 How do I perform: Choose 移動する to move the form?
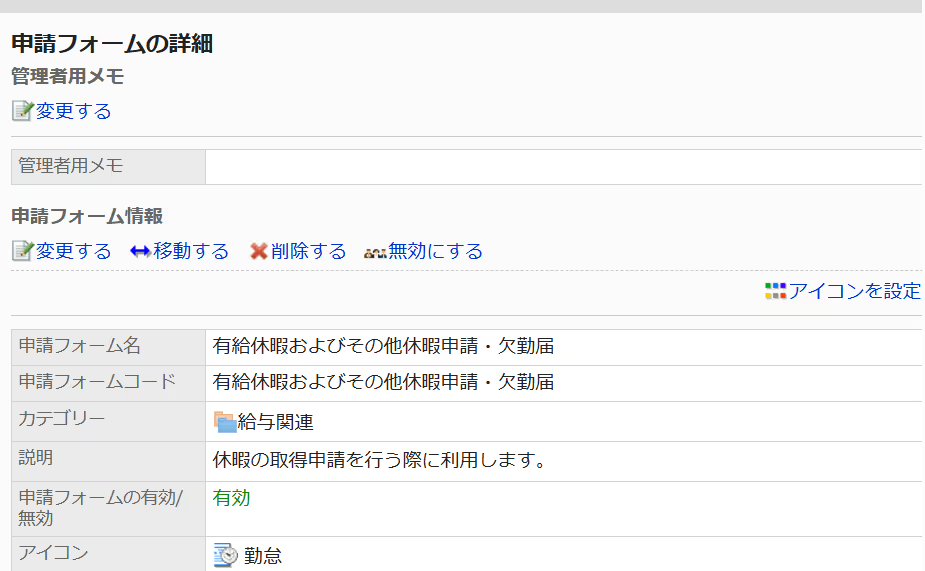pos(191,251)
